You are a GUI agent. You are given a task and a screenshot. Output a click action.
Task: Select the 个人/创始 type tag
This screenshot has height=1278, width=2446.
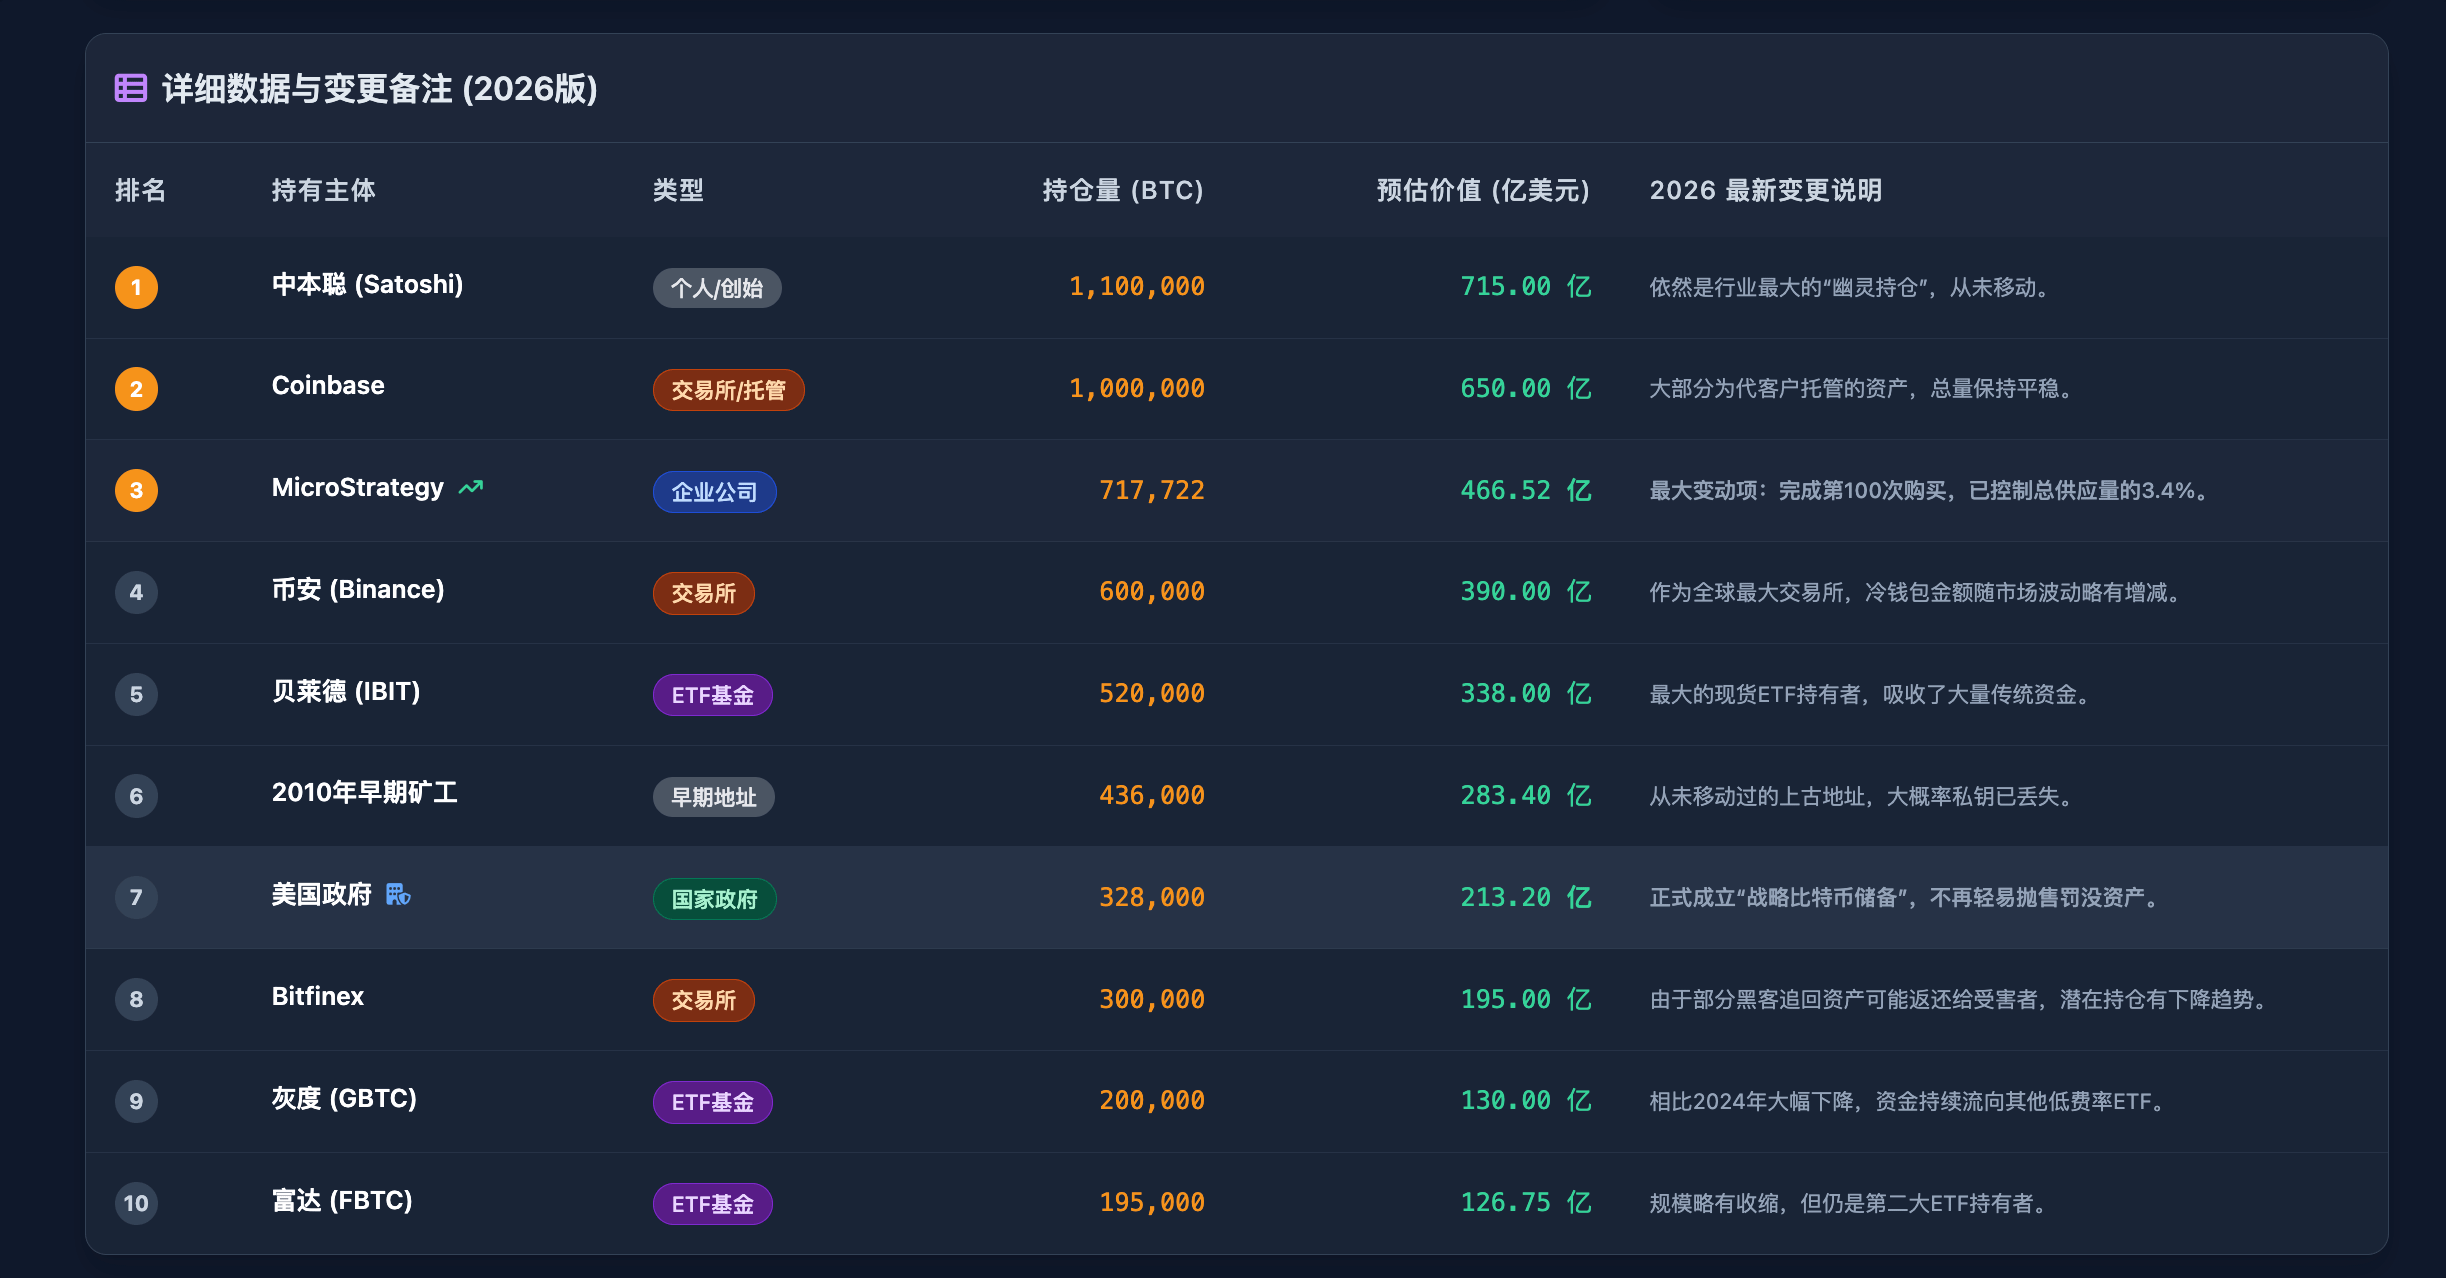coord(716,288)
